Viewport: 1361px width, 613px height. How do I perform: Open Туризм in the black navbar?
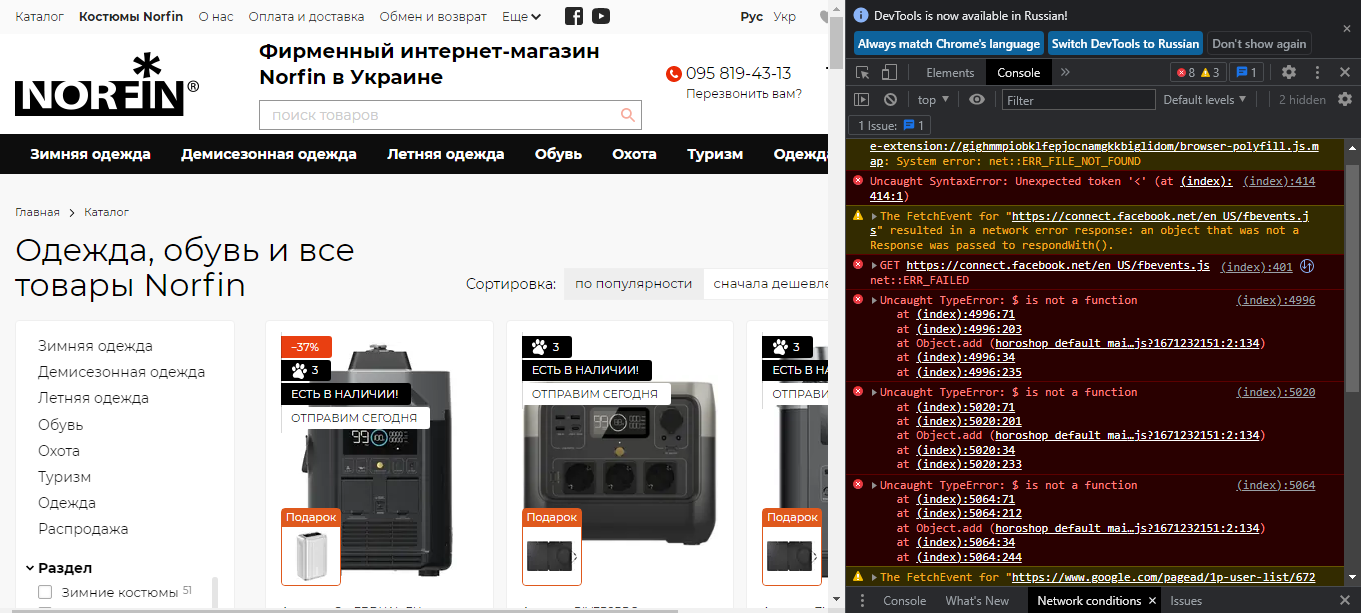[x=715, y=154]
